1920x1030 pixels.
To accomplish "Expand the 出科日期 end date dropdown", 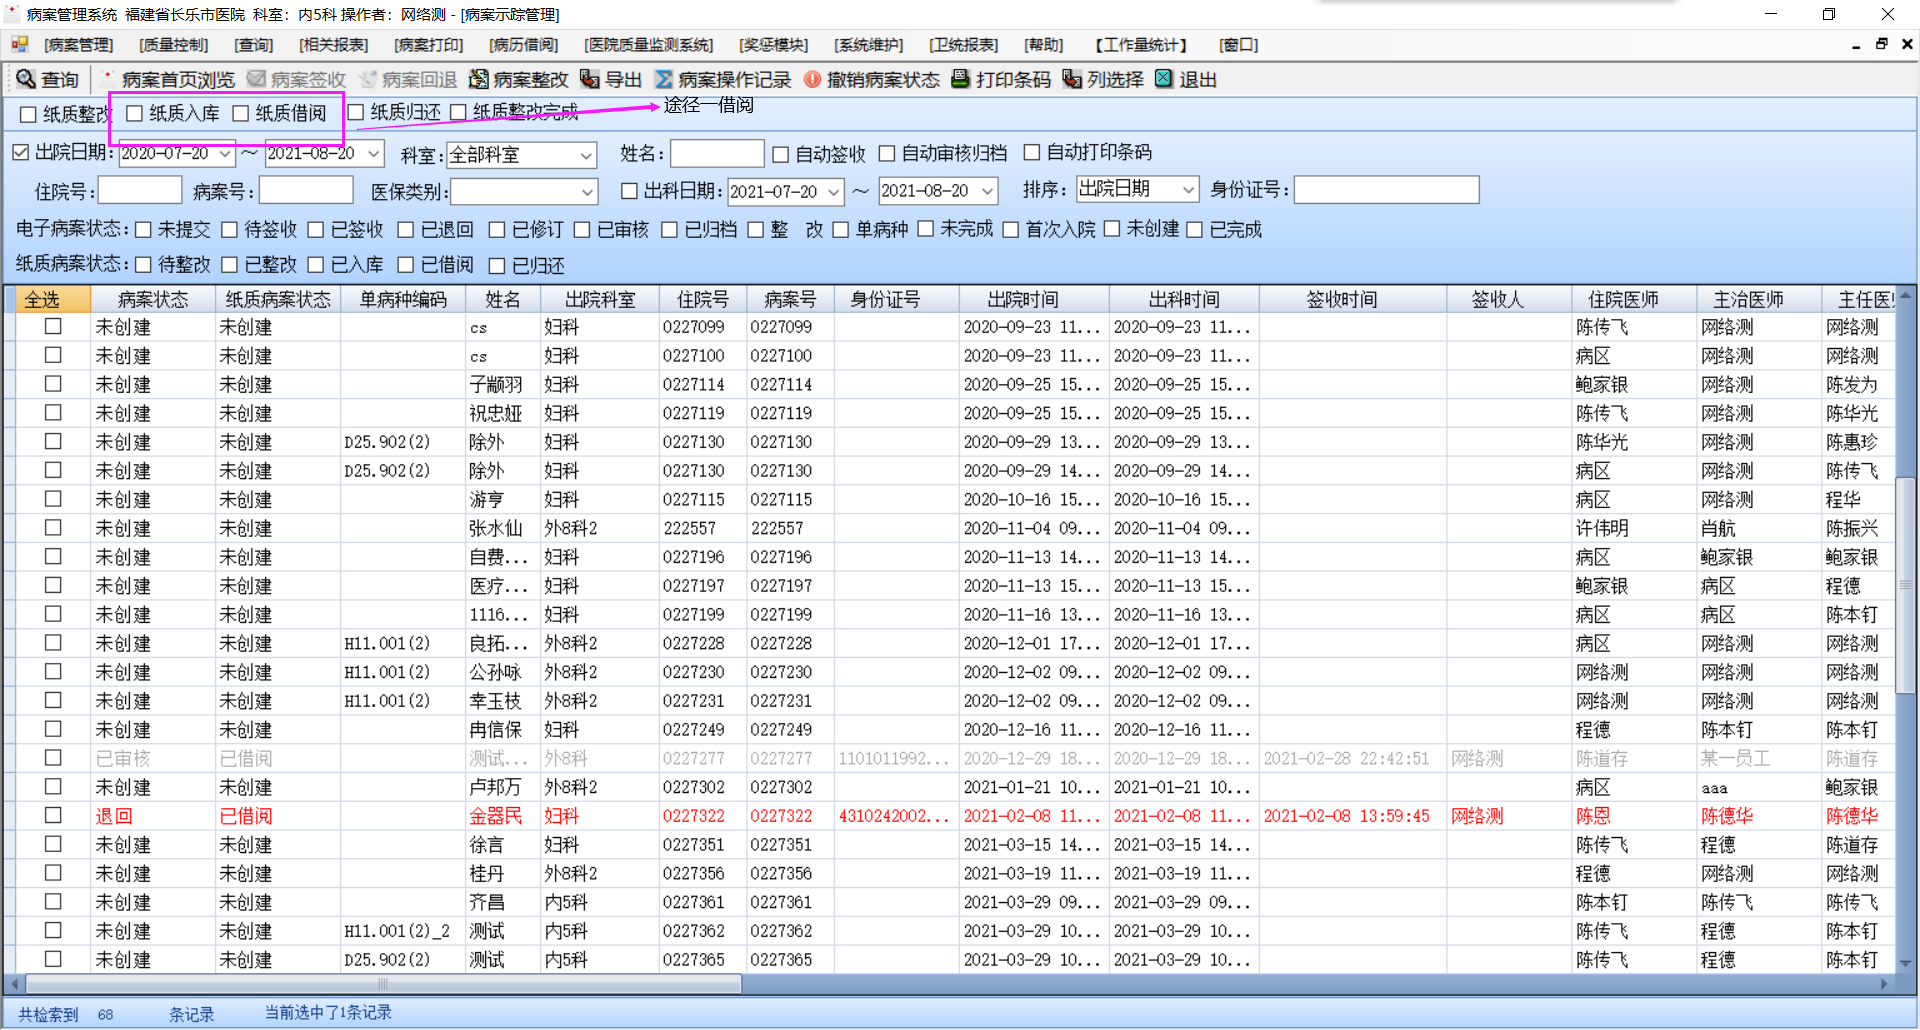I will point(987,191).
